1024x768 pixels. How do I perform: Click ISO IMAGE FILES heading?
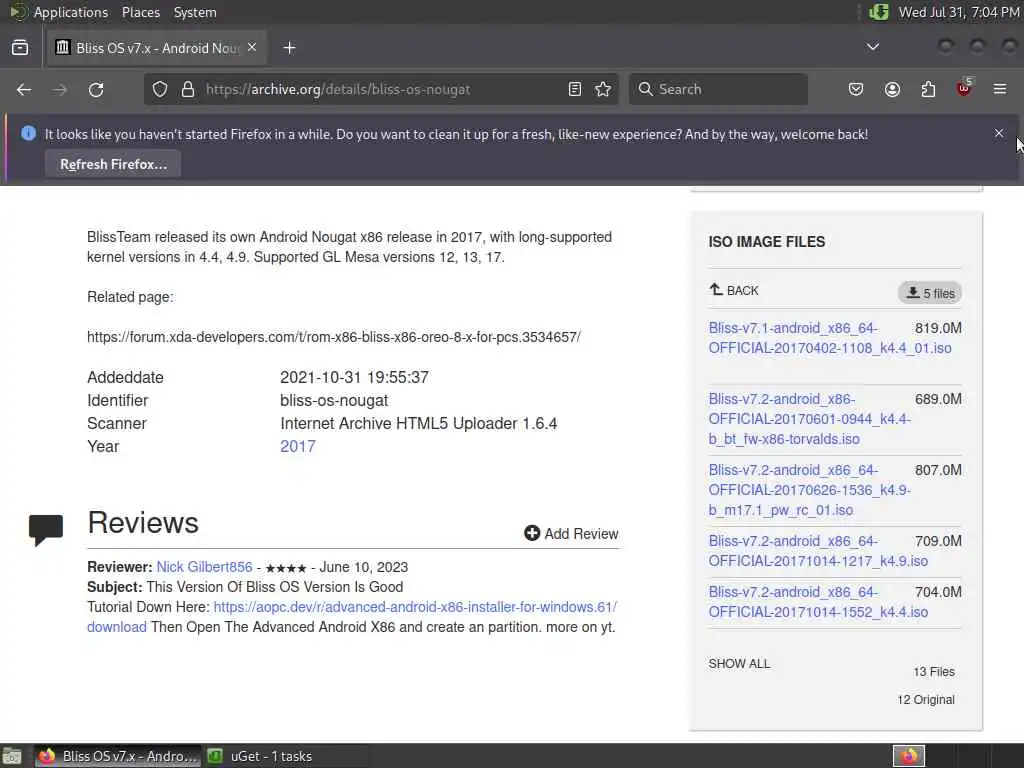(x=767, y=242)
